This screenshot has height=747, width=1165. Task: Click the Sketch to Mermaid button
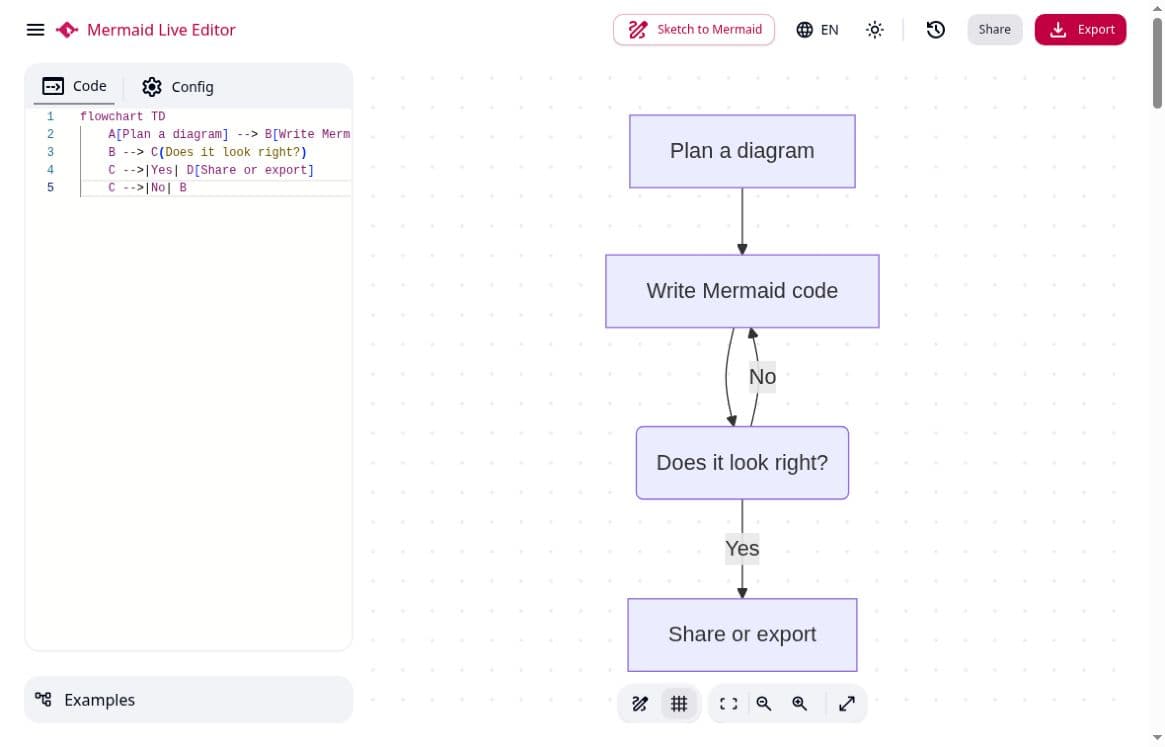click(693, 30)
